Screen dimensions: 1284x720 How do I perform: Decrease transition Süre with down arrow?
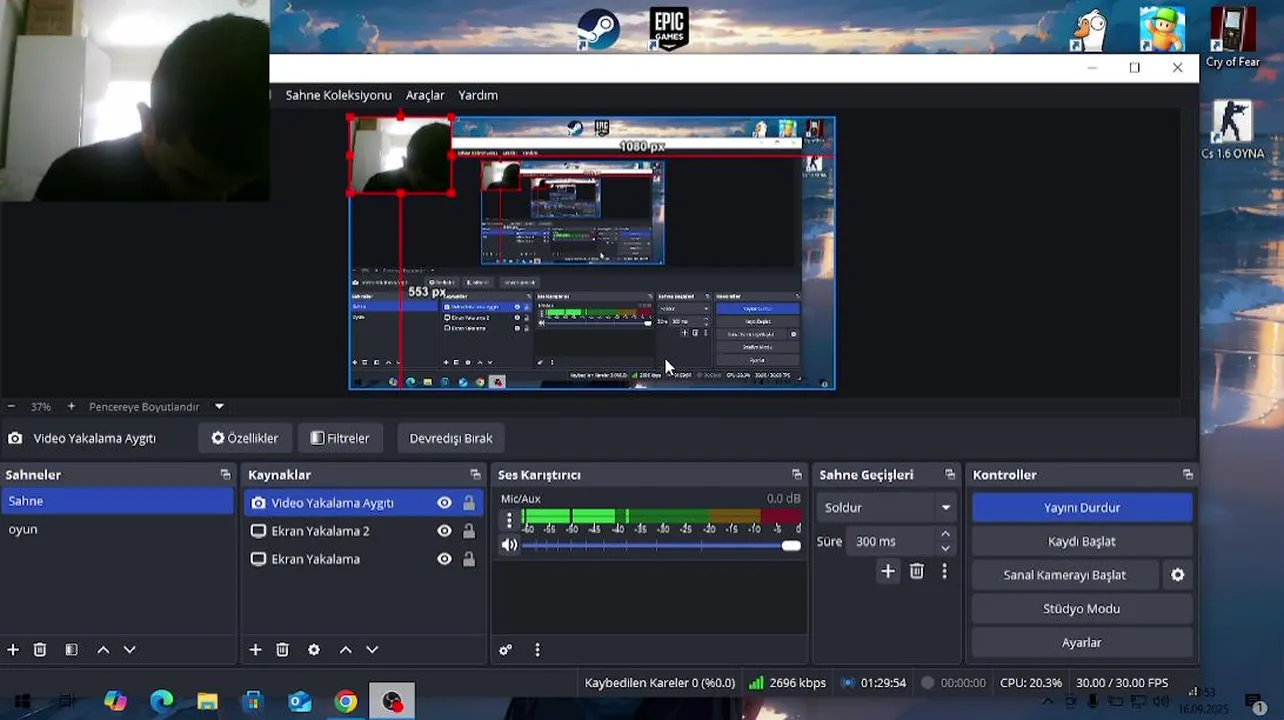[x=946, y=548]
